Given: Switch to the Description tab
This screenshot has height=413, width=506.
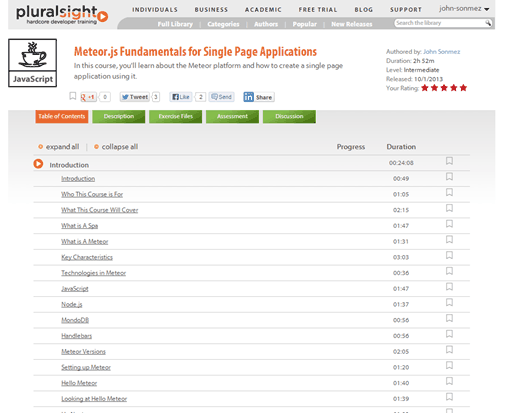Looking at the screenshot, I should (119, 116).
